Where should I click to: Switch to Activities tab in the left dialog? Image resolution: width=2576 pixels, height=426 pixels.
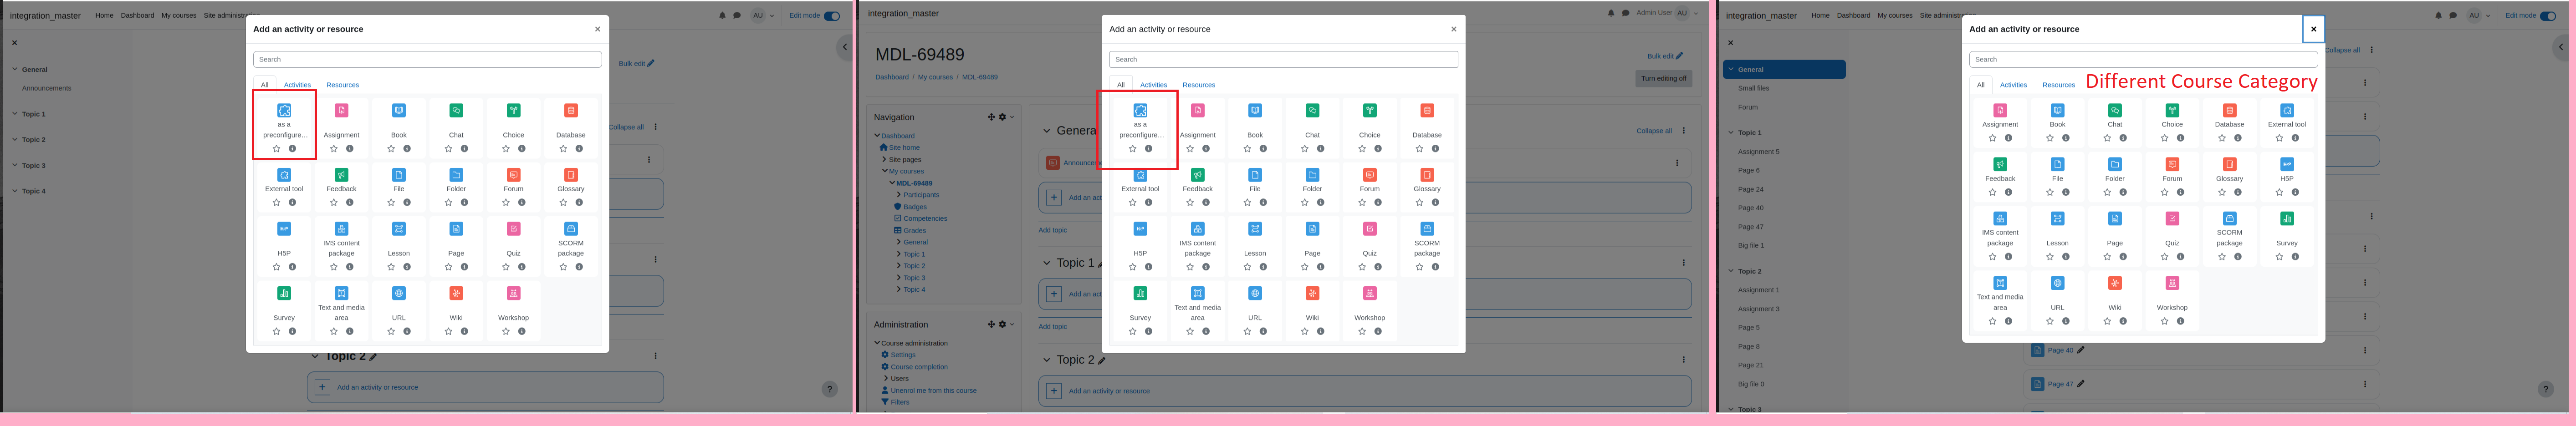(297, 85)
